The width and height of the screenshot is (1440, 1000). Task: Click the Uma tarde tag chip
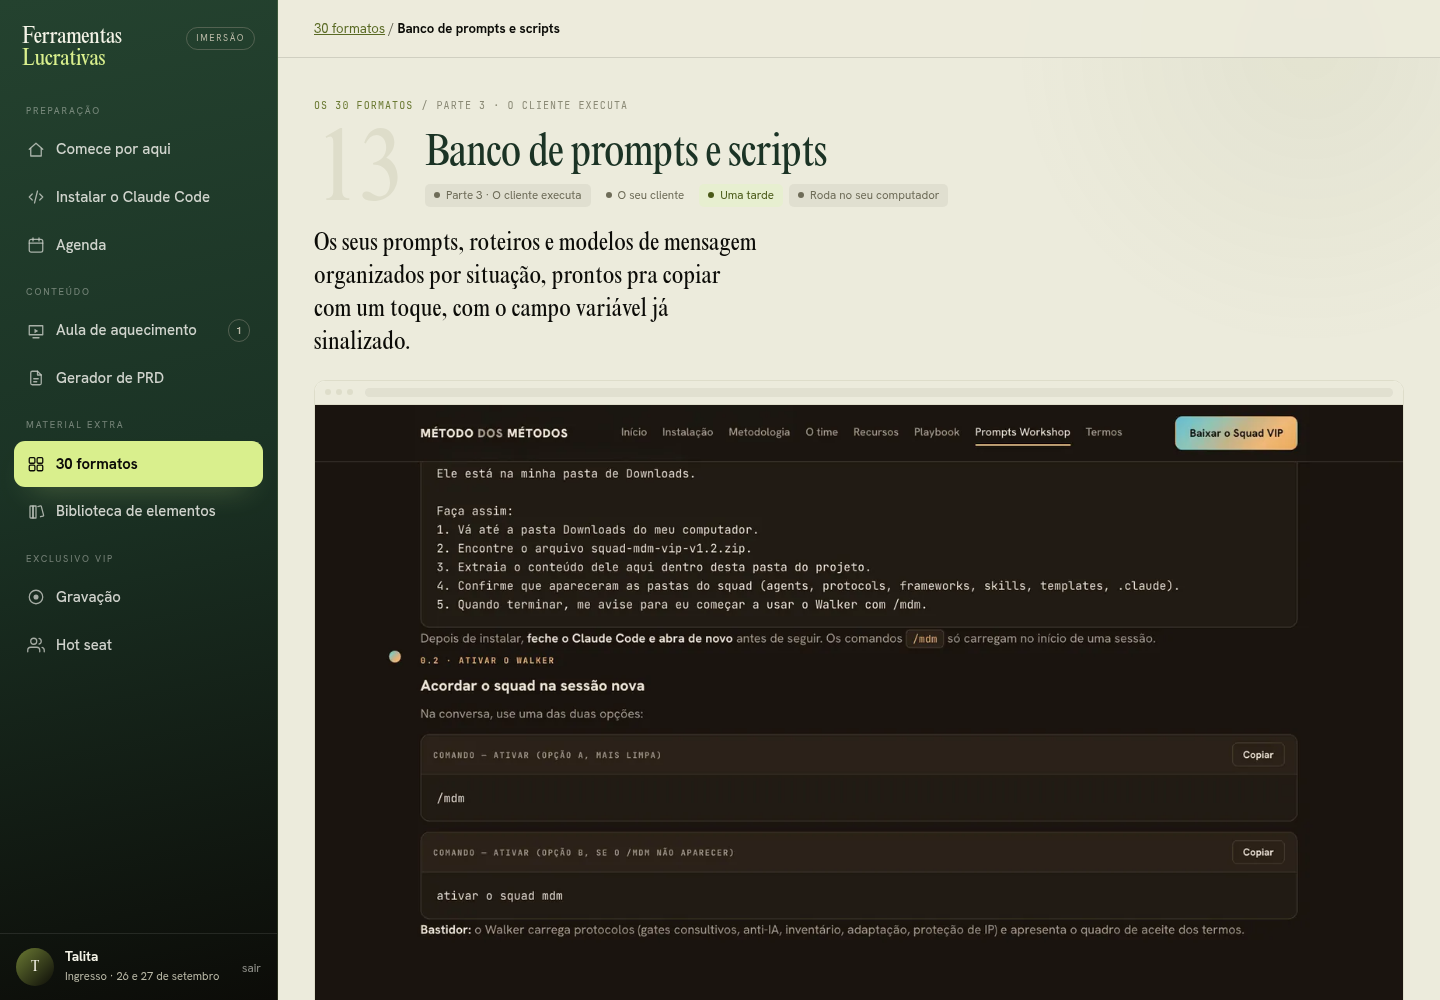[x=741, y=195]
